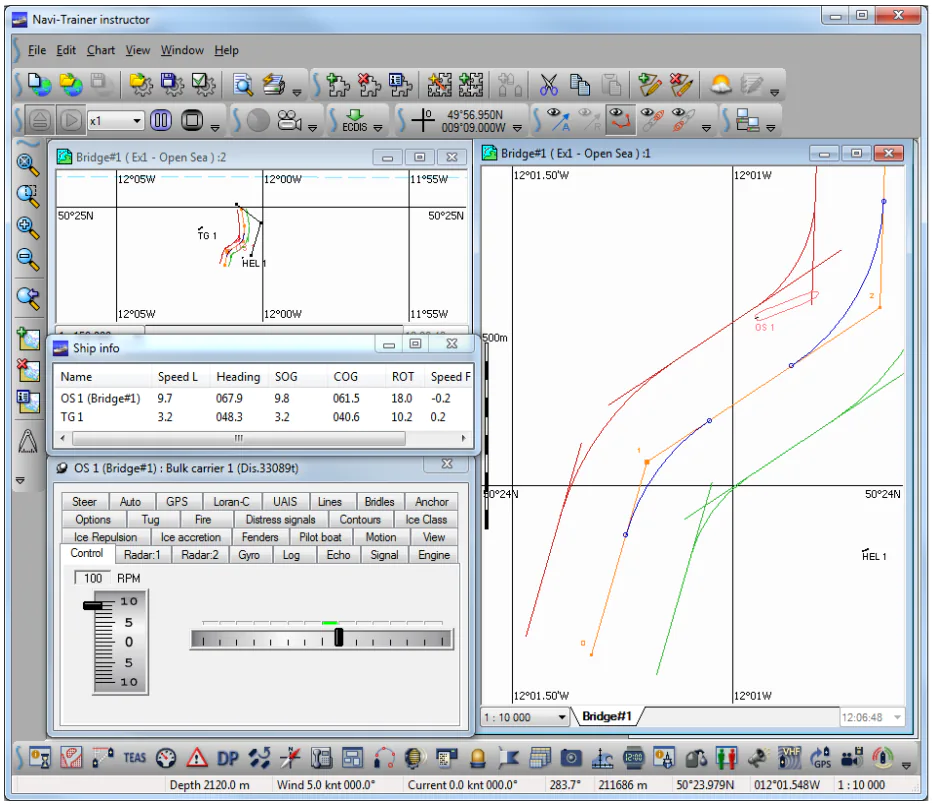Click the DP icon in bottom toolbar

point(228,758)
